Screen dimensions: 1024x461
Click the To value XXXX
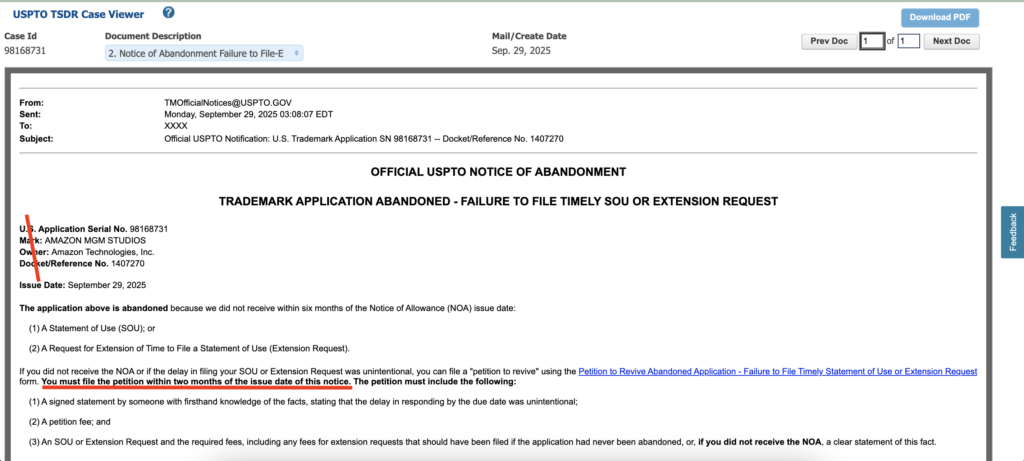pos(176,126)
